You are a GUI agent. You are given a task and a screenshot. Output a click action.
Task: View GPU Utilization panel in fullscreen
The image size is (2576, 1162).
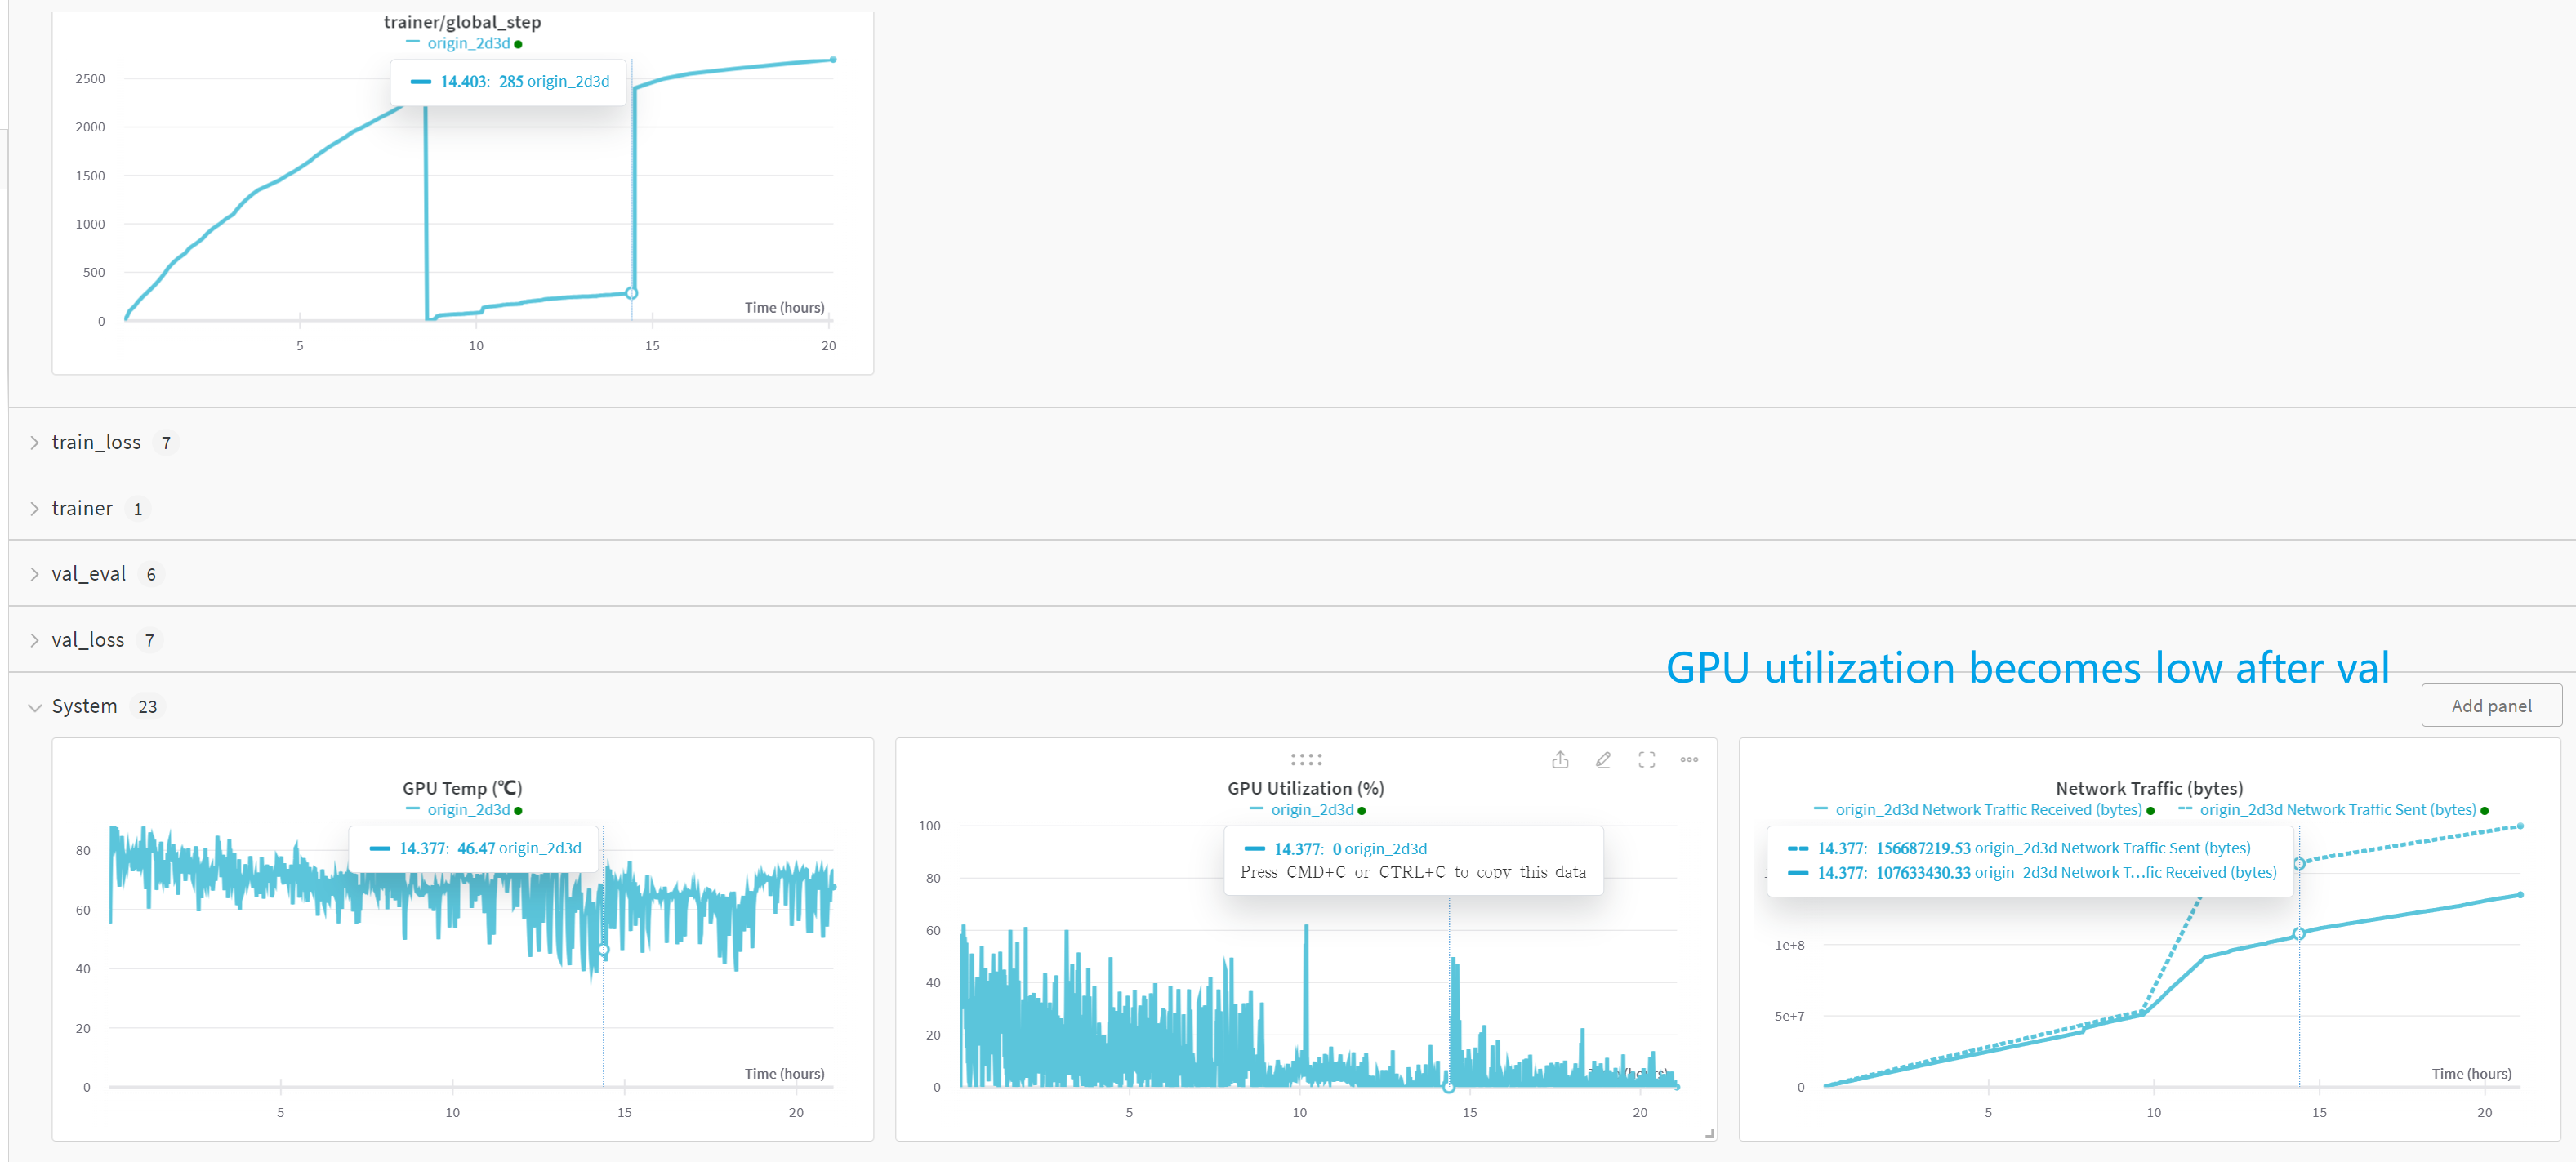click(x=1646, y=760)
